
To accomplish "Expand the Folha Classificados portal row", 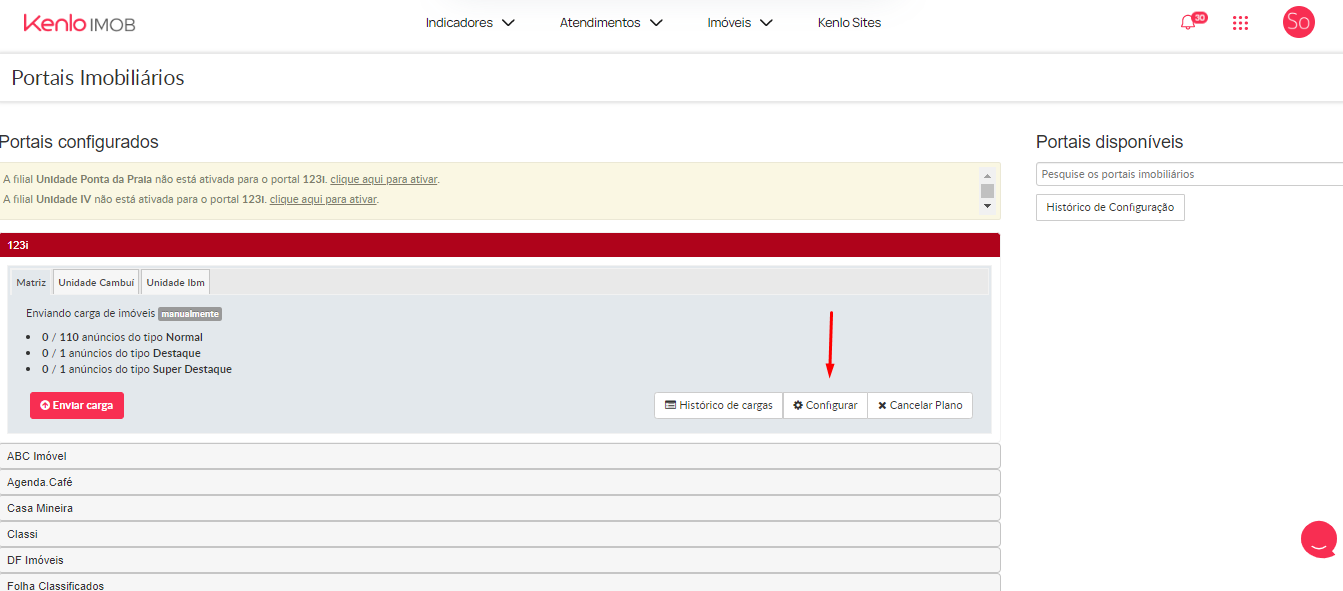I will 500,583.
